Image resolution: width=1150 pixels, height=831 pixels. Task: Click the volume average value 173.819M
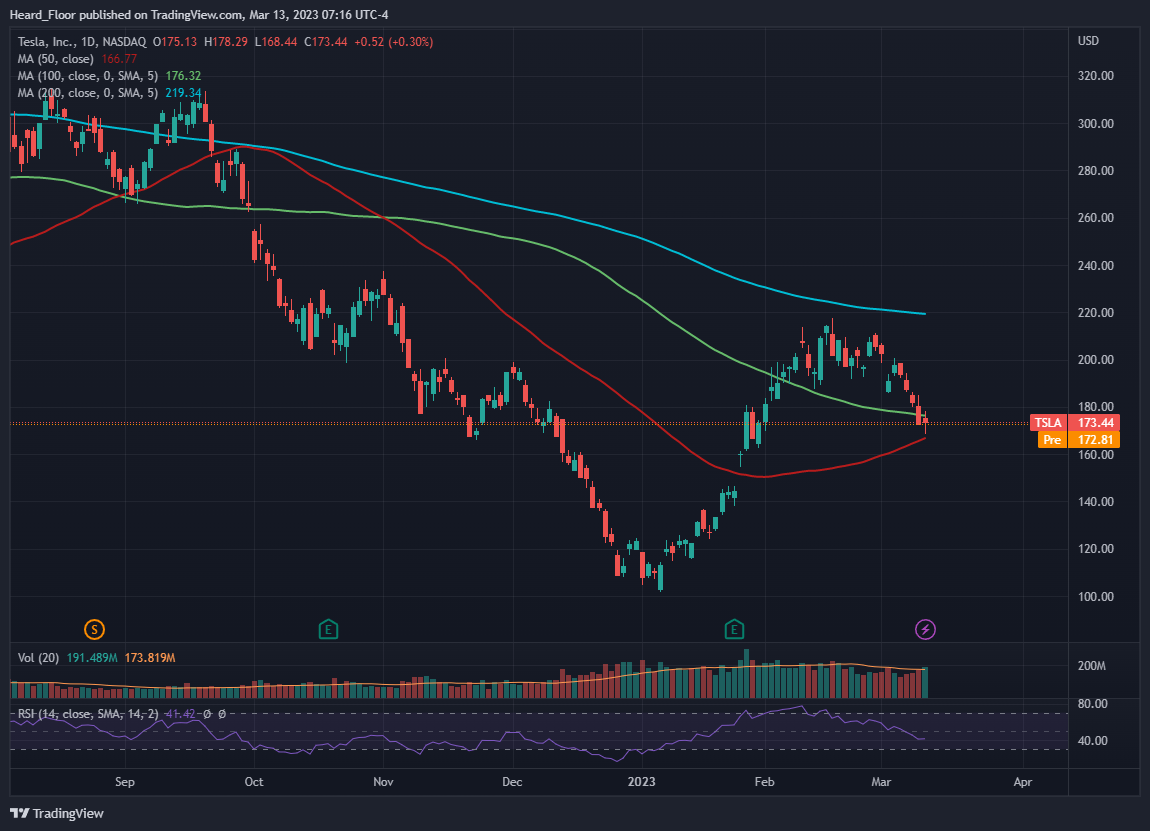pos(150,658)
